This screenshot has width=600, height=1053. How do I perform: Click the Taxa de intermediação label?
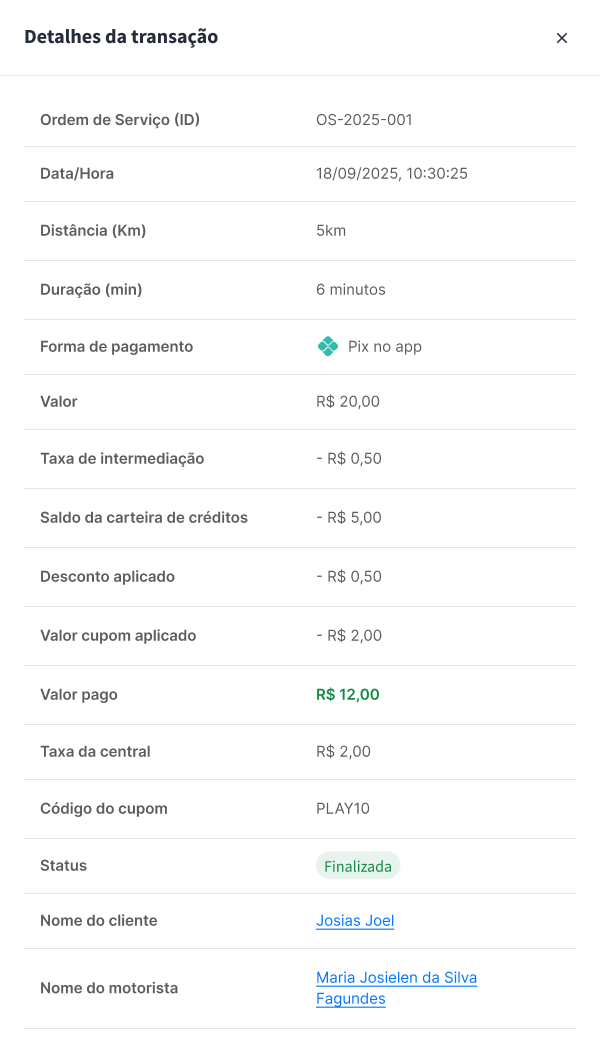pos(122,459)
